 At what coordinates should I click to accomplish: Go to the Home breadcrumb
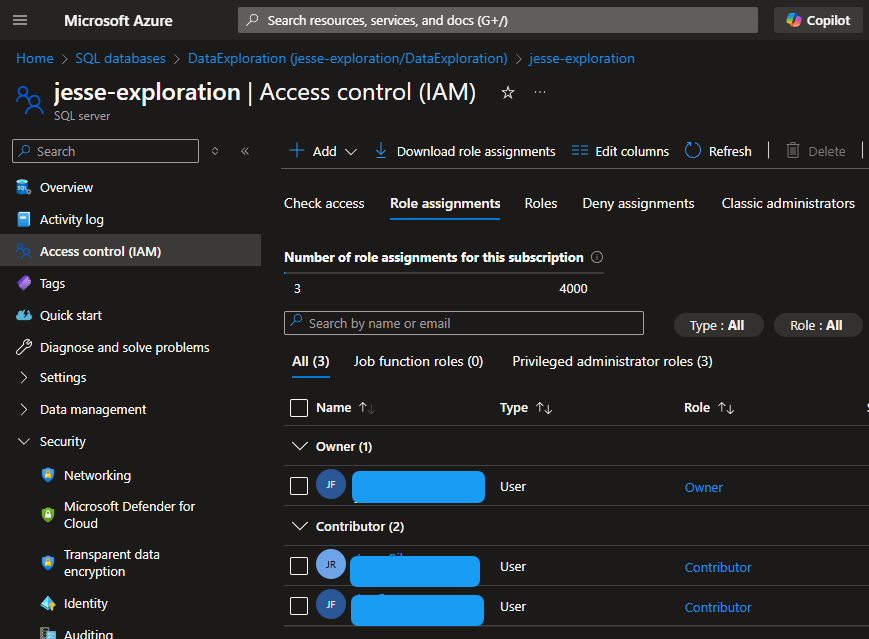35,58
